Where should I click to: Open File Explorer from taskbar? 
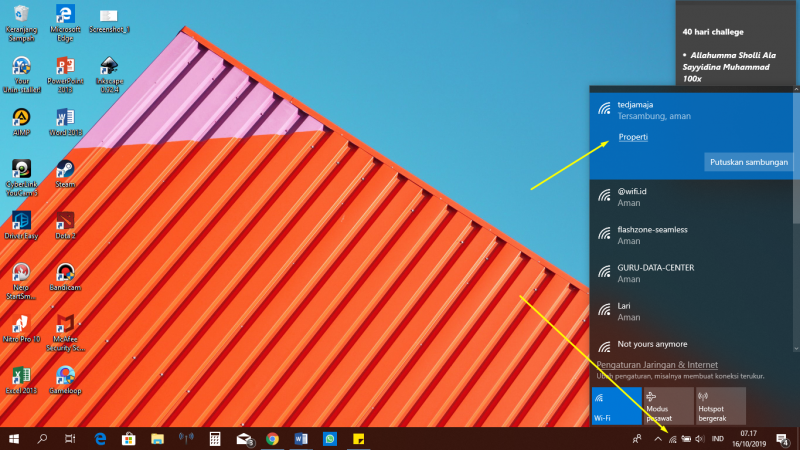(x=157, y=439)
